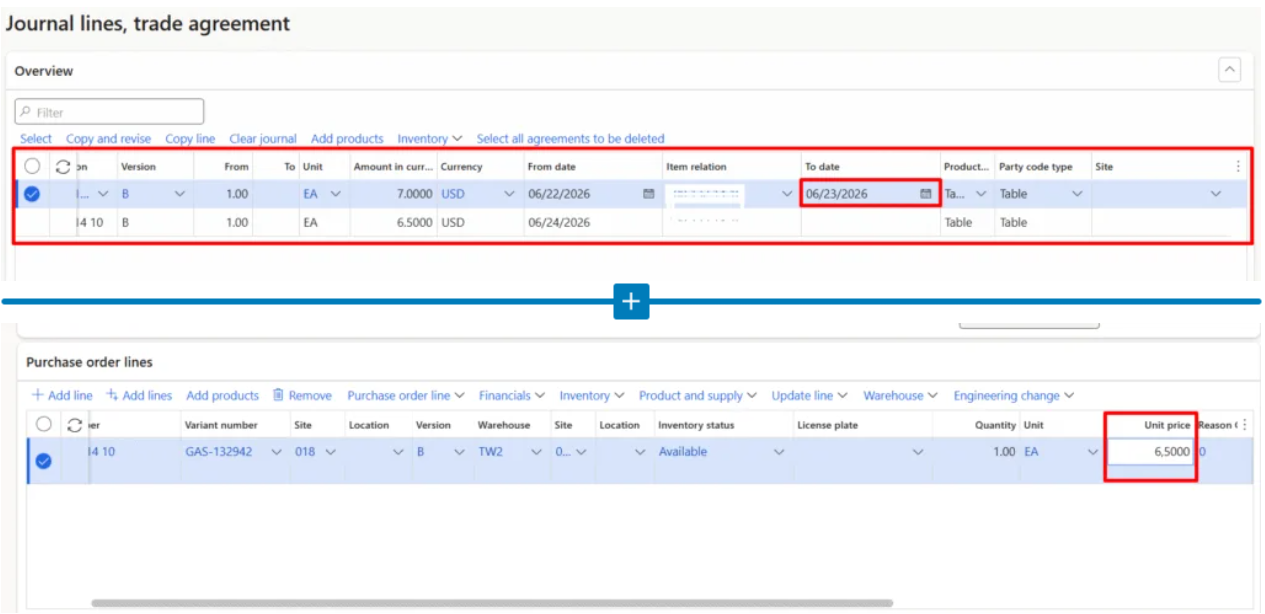
Task: Click the plus Add line command
Action: [x=62, y=396]
